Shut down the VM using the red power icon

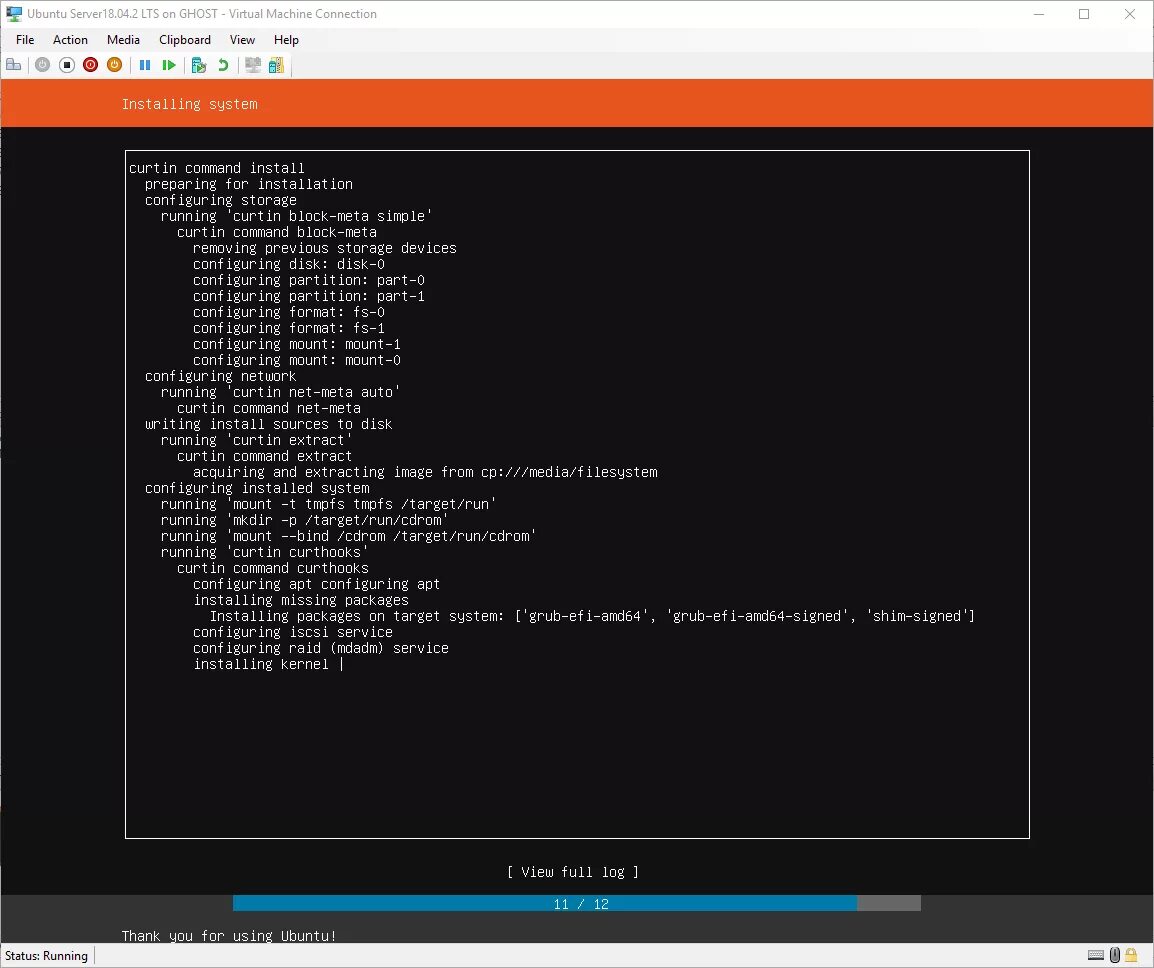click(x=91, y=65)
